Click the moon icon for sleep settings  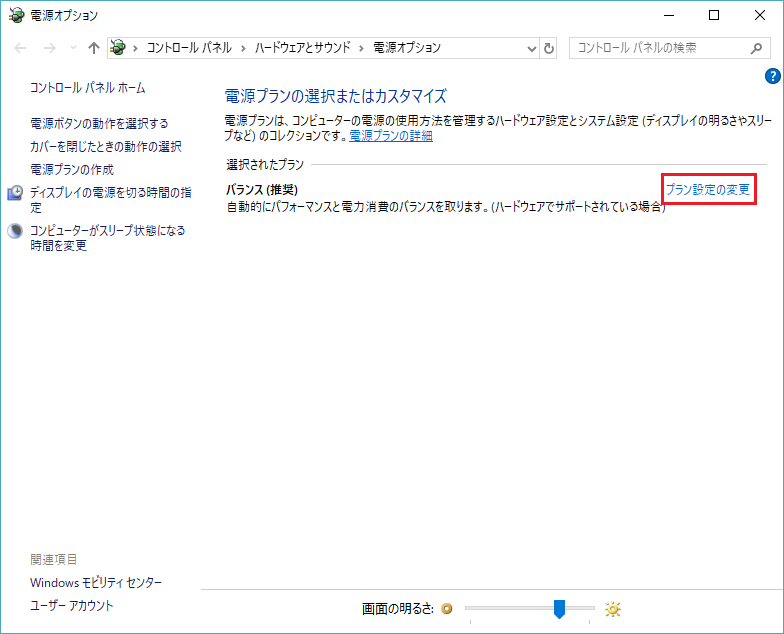click(15, 230)
